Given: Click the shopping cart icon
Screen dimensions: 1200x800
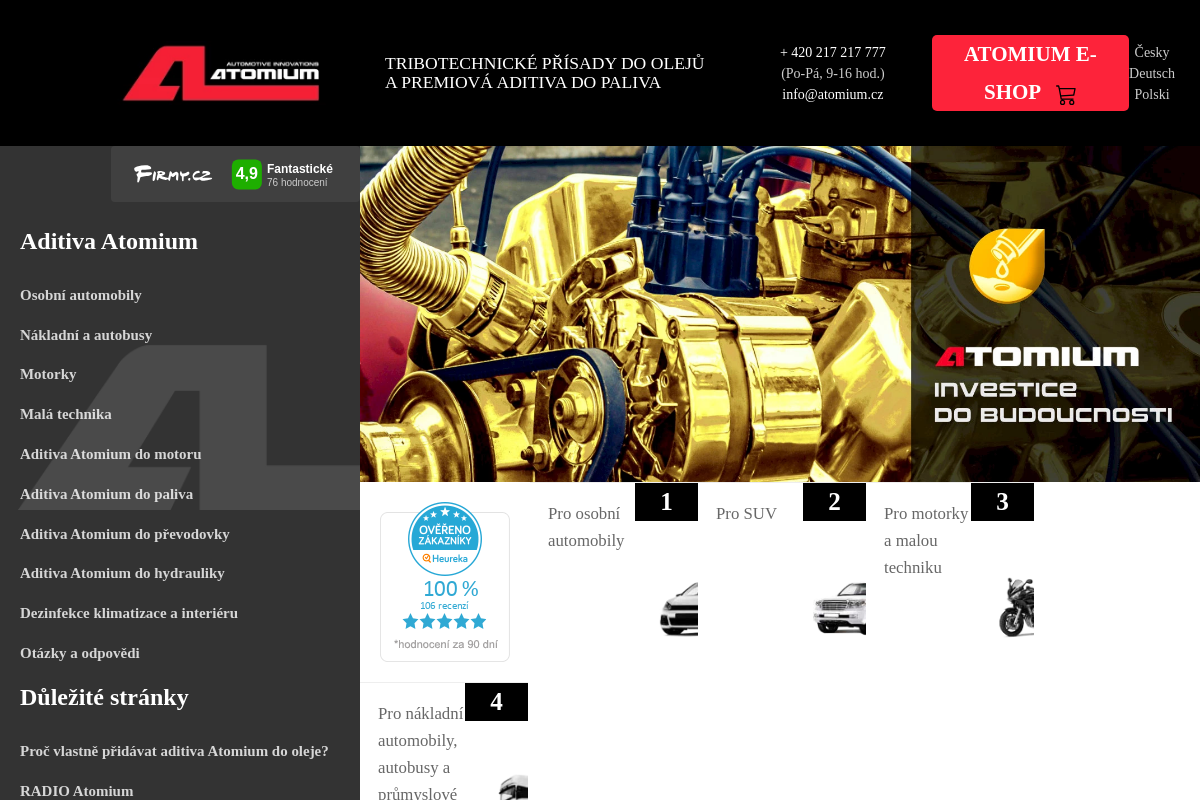Looking at the screenshot, I should coord(1066,95).
